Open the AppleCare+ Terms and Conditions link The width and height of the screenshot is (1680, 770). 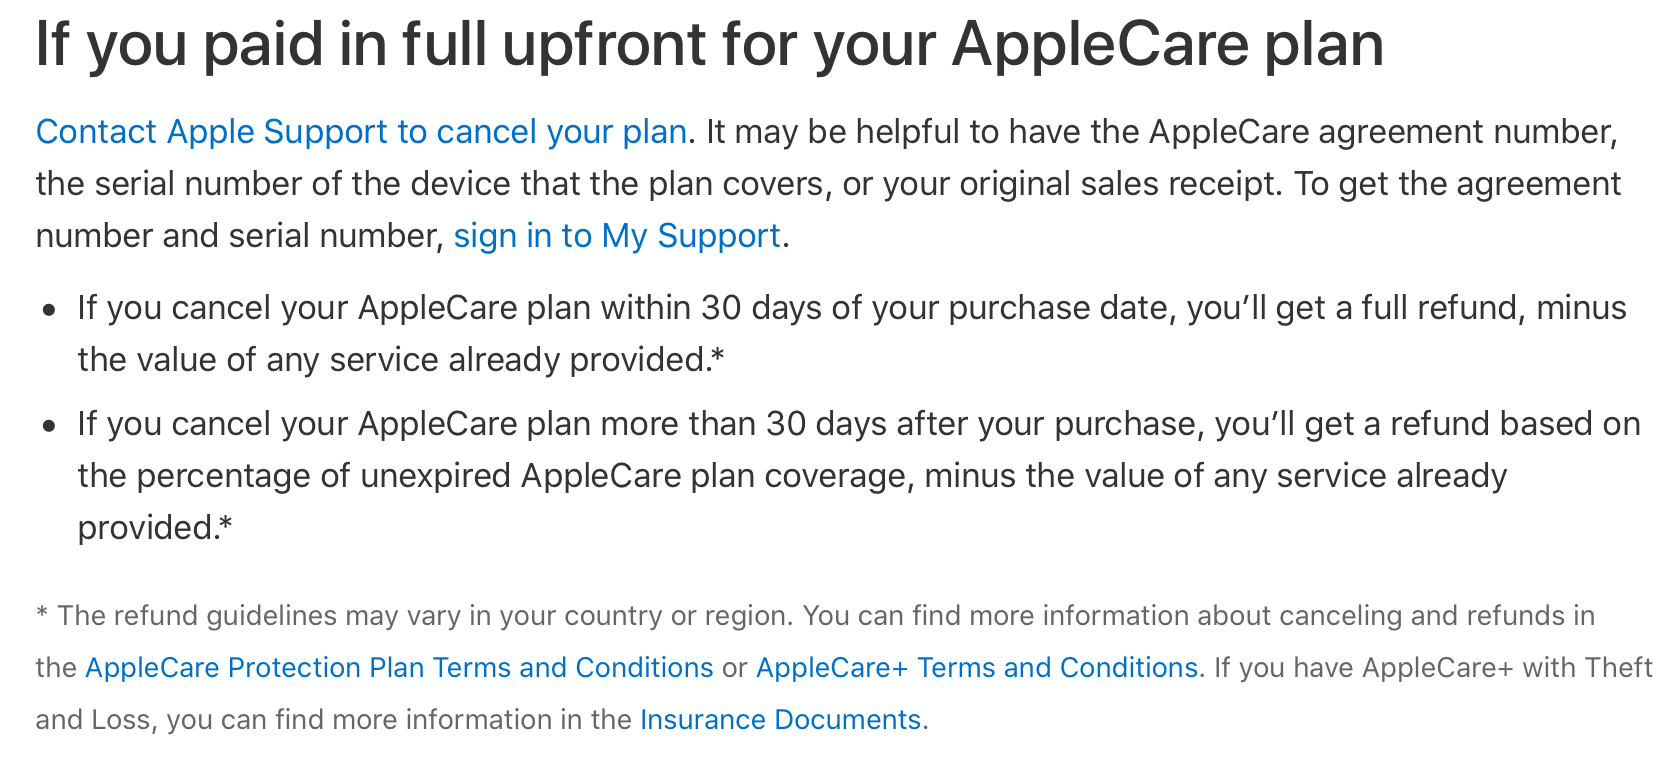977,668
